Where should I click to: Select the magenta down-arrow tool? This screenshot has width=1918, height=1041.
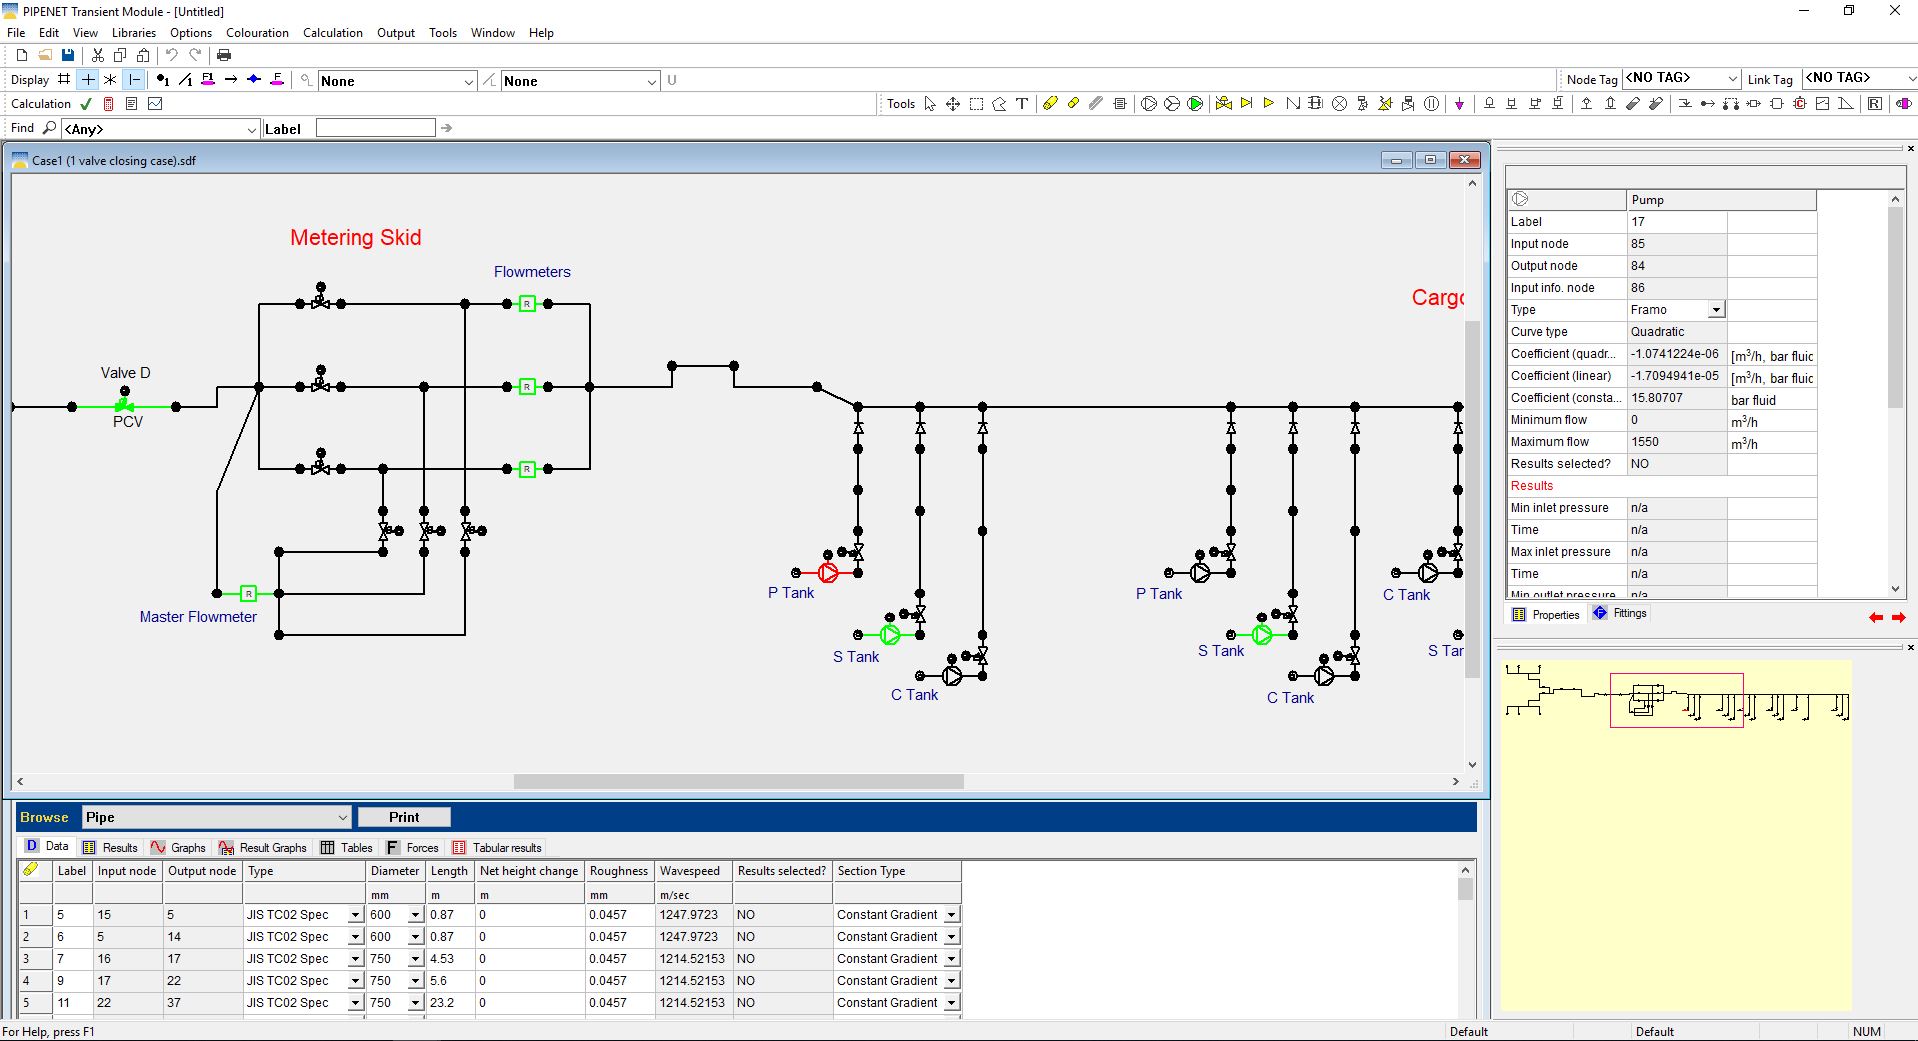coord(1460,103)
